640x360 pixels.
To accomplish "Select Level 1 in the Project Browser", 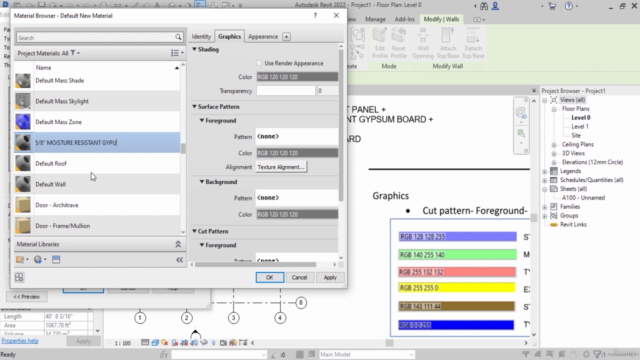I will pos(580,127).
